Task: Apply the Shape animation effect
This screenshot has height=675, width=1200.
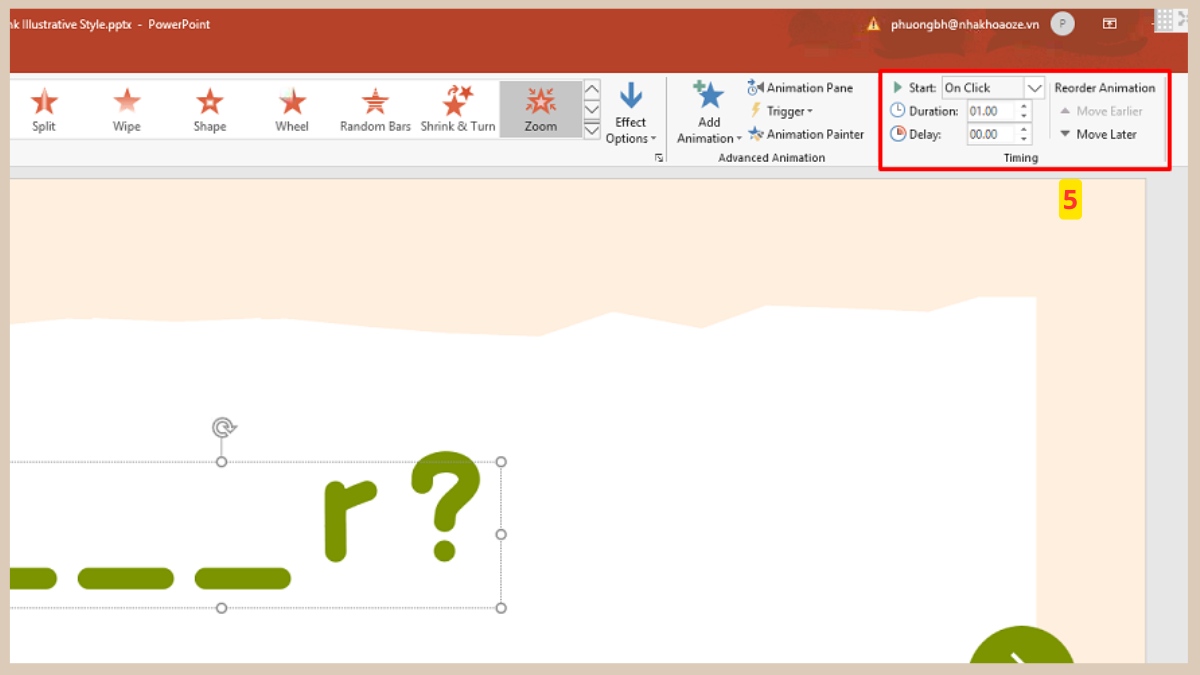Action: pyautogui.click(x=209, y=105)
